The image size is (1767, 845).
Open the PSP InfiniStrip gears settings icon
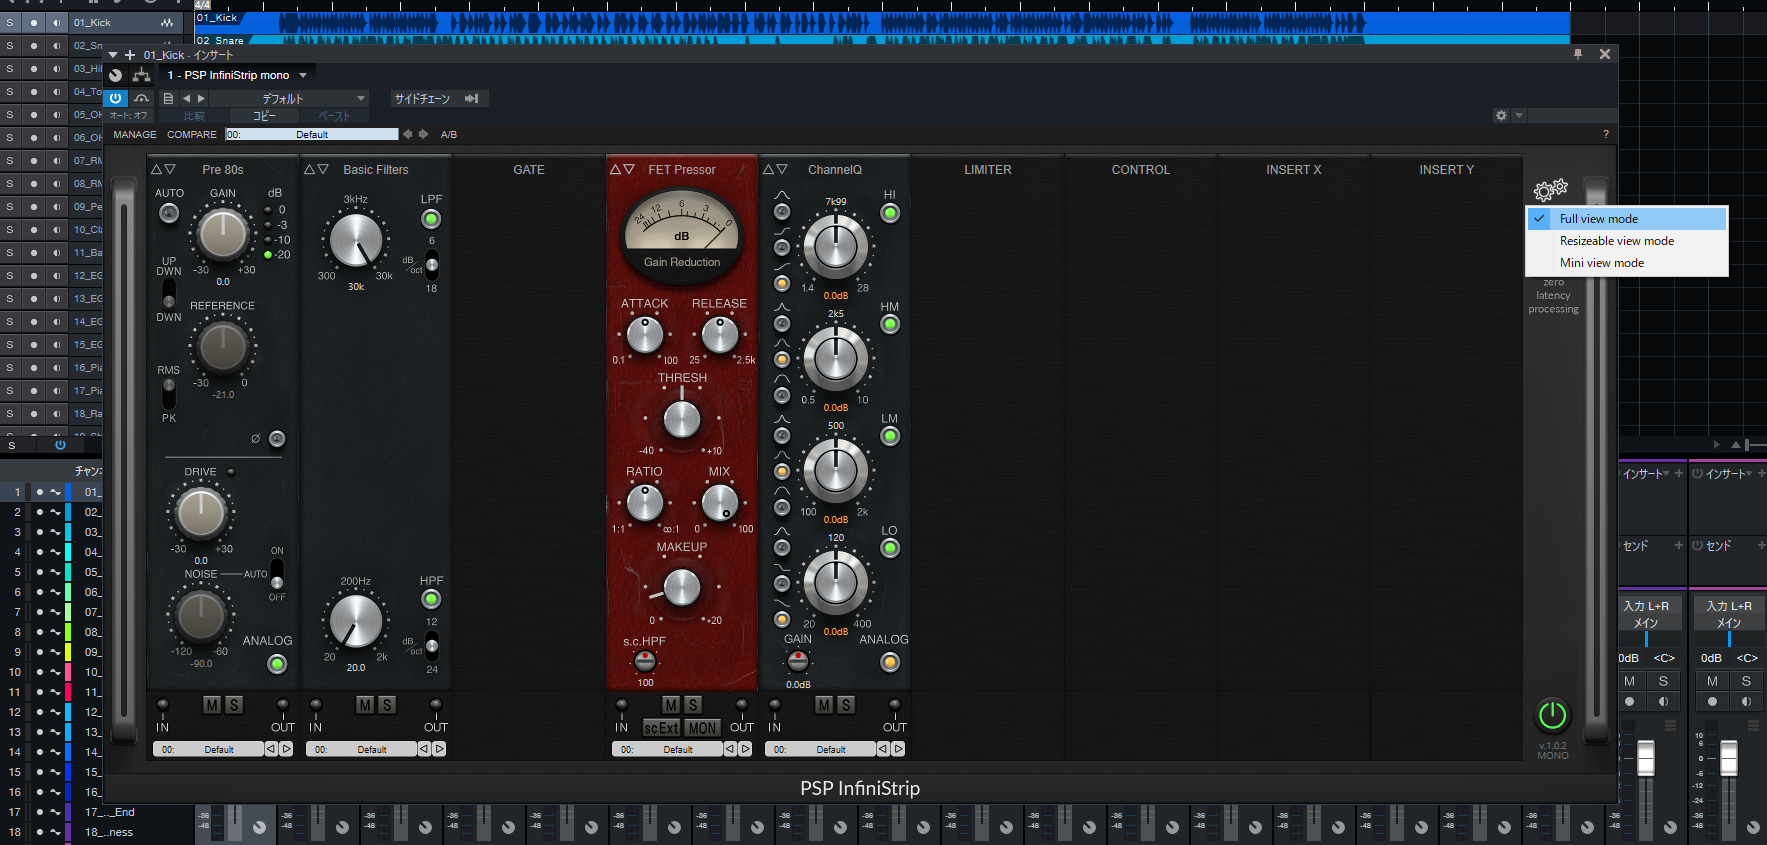(1551, 190)
